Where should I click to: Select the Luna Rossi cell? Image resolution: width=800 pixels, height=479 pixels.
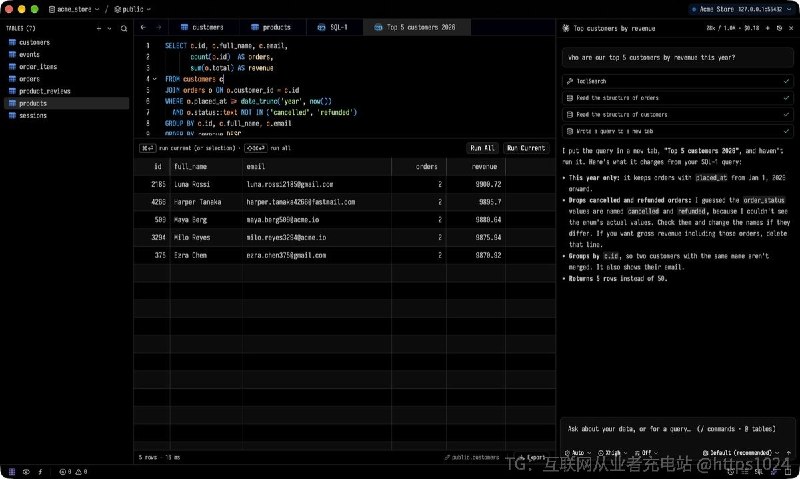coord(206,185)
